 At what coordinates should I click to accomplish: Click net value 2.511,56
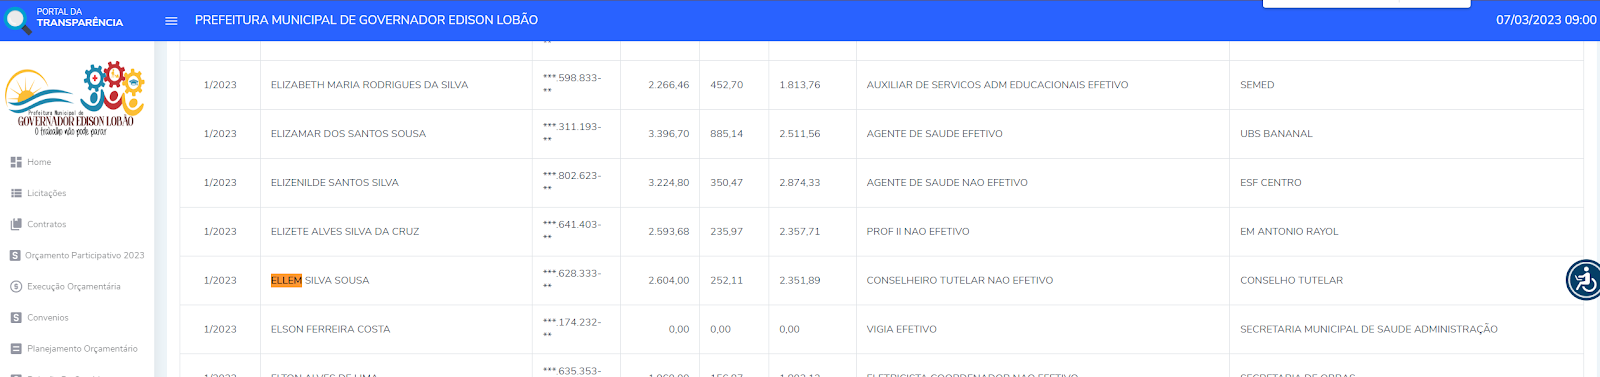point(800,134)
